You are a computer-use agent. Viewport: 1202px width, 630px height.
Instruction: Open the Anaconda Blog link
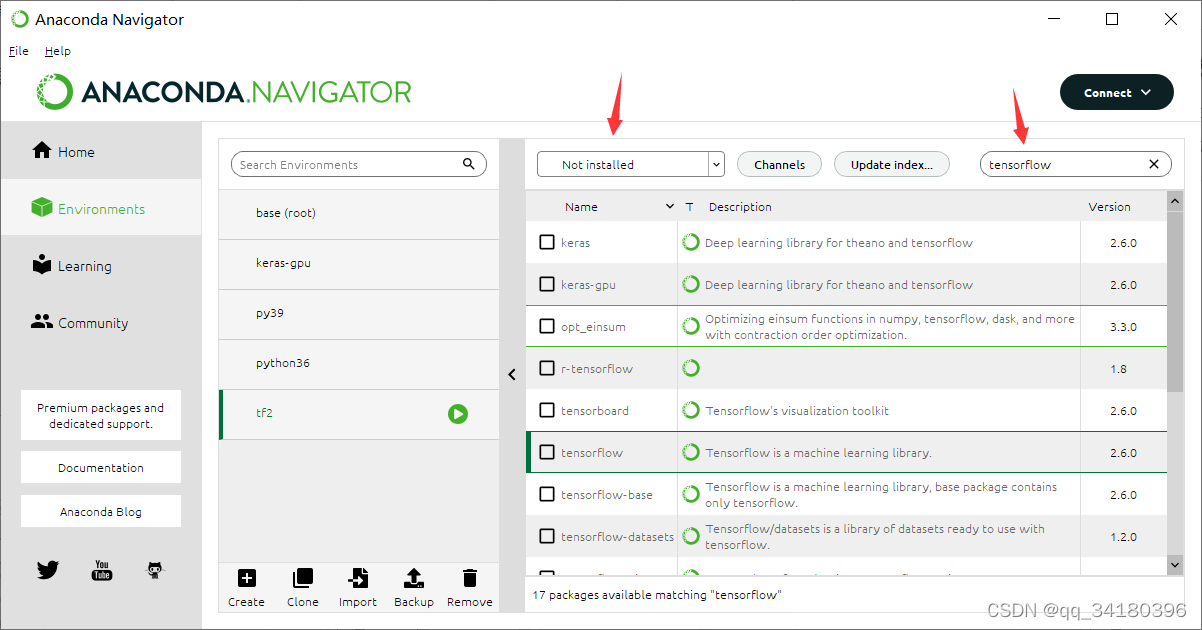click(x=101, y=511)
